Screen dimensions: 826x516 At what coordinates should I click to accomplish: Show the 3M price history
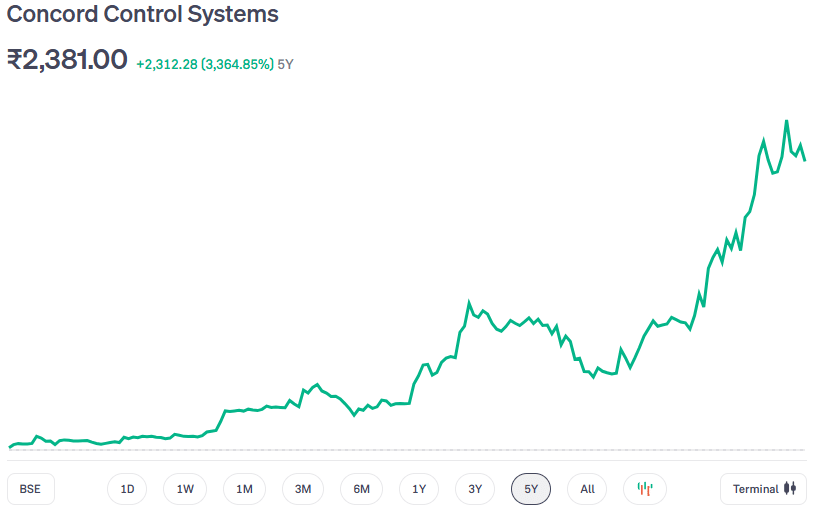(303, 489)
